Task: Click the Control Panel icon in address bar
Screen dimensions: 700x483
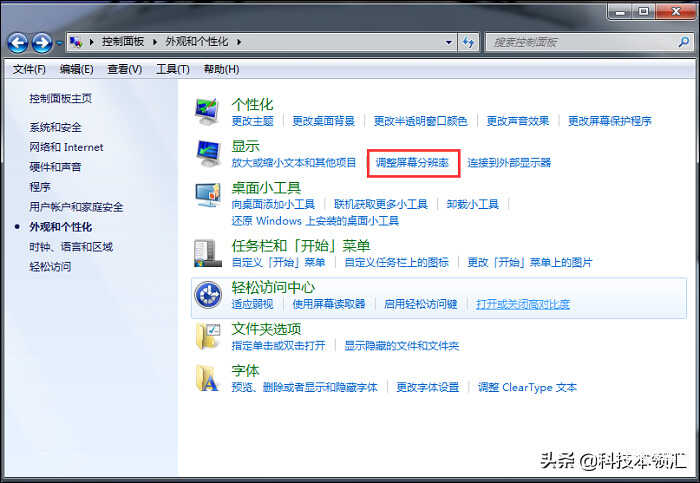Action: coord(76,42)
